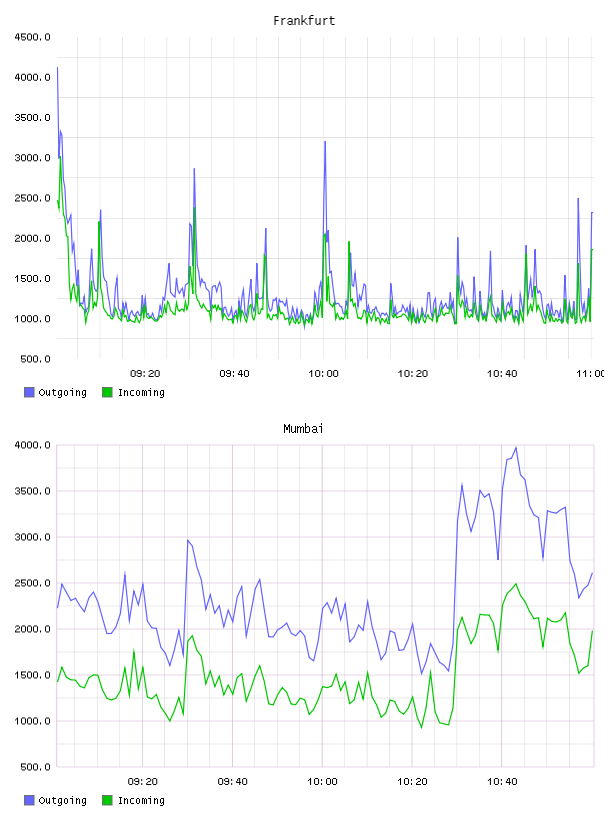Click the blue Outgoing swatch in Frankfurt legend
608x816 pixels.
29,392
